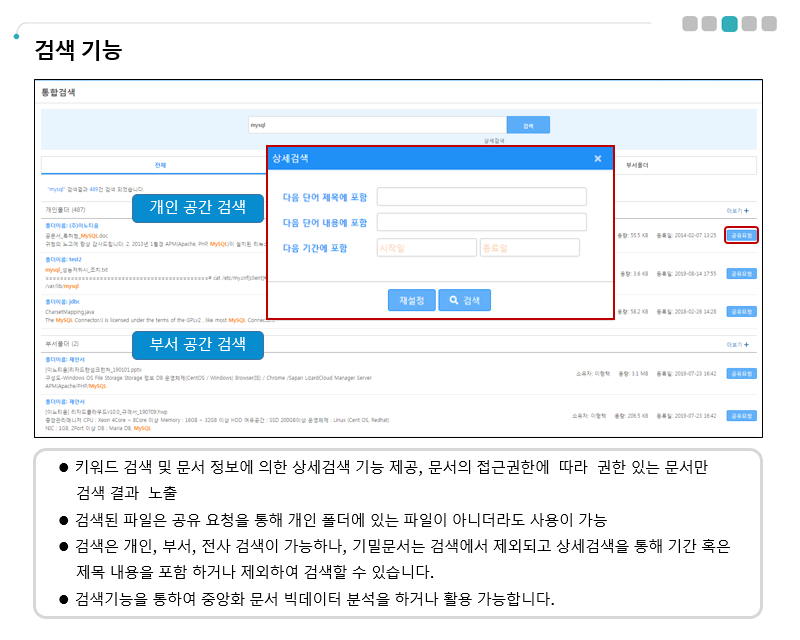Screen dimensions: 800x640
Task: Click the red-outlined 공유요청 button
Action: click(741, 236)
